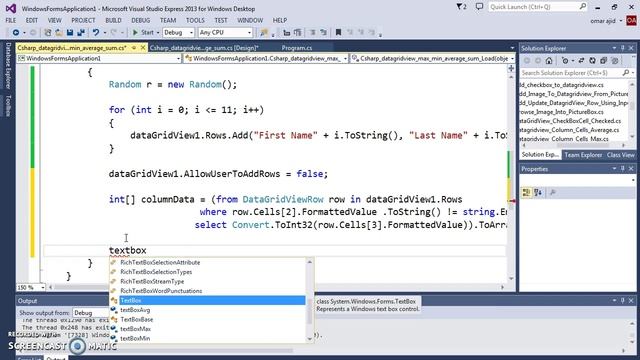The height and width of the screenshot is (360, 640).
Task: Open Solution Explorer window options arrow
Action: pyautogui.click(x=614, y=48)
